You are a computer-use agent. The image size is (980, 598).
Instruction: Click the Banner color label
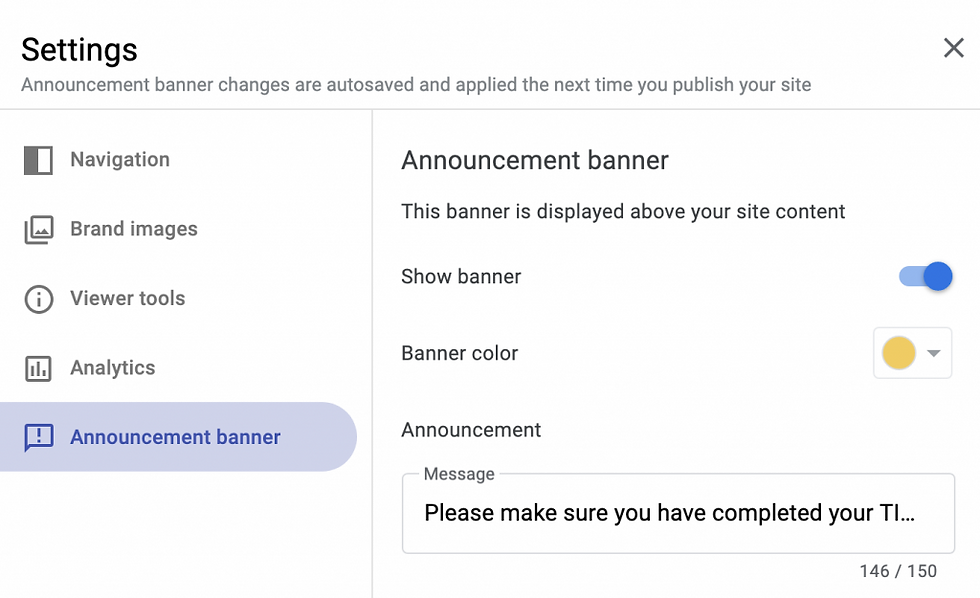click(x=459, y=353)
